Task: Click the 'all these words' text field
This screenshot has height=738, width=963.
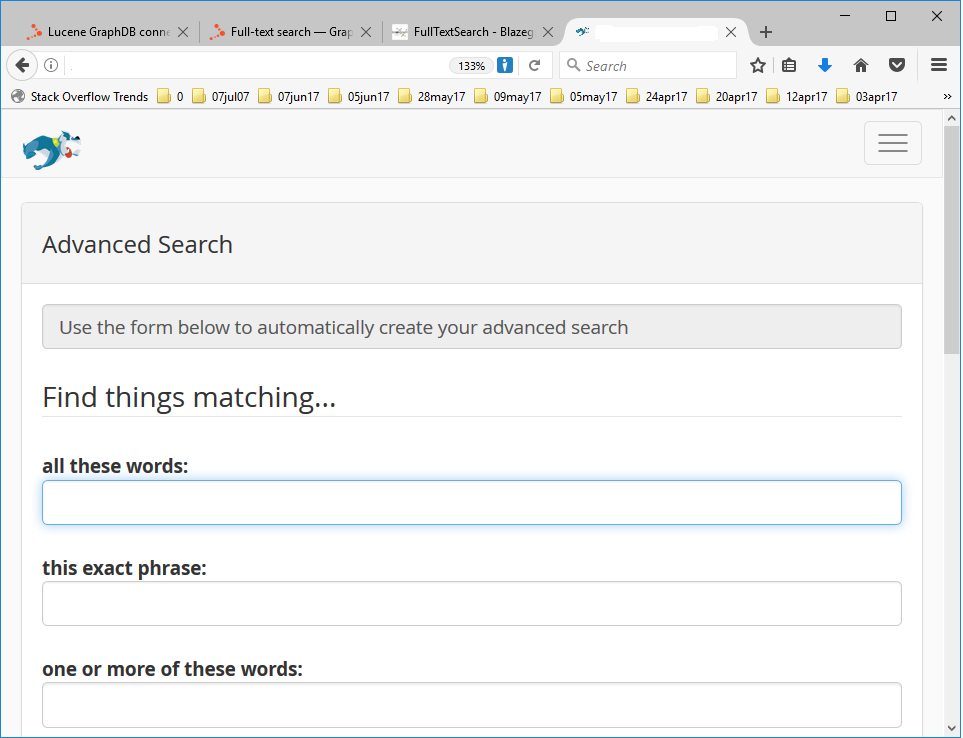Action: (x=471, y=502)
